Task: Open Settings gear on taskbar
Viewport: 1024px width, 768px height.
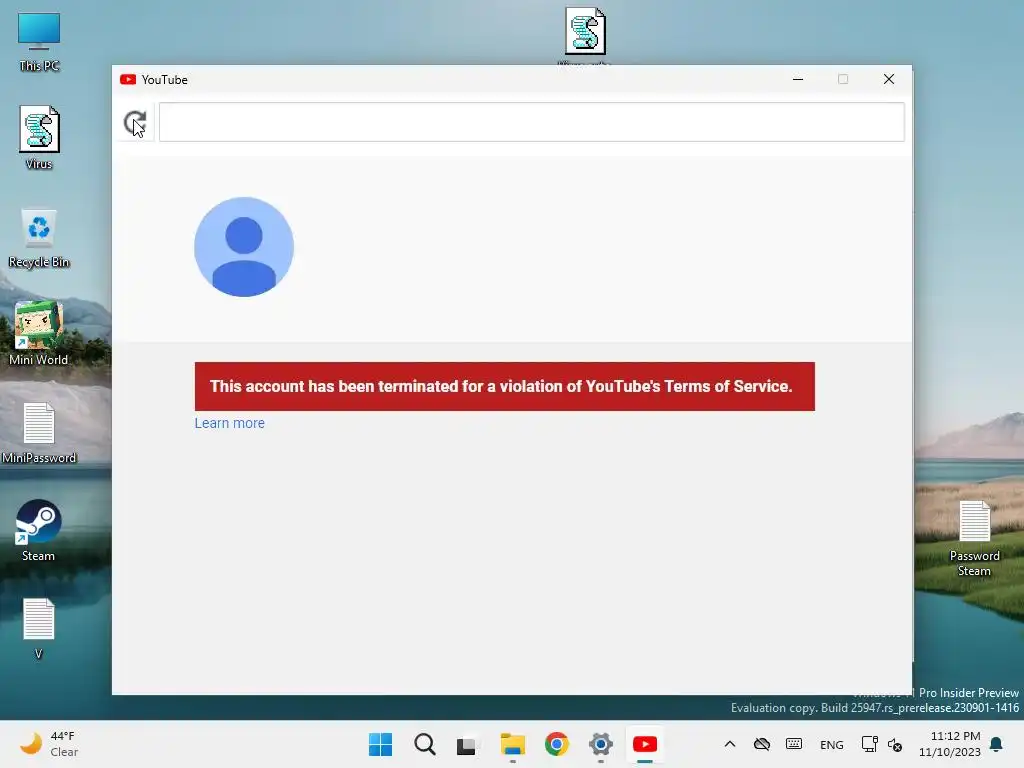Action: (x=601, y=744)
